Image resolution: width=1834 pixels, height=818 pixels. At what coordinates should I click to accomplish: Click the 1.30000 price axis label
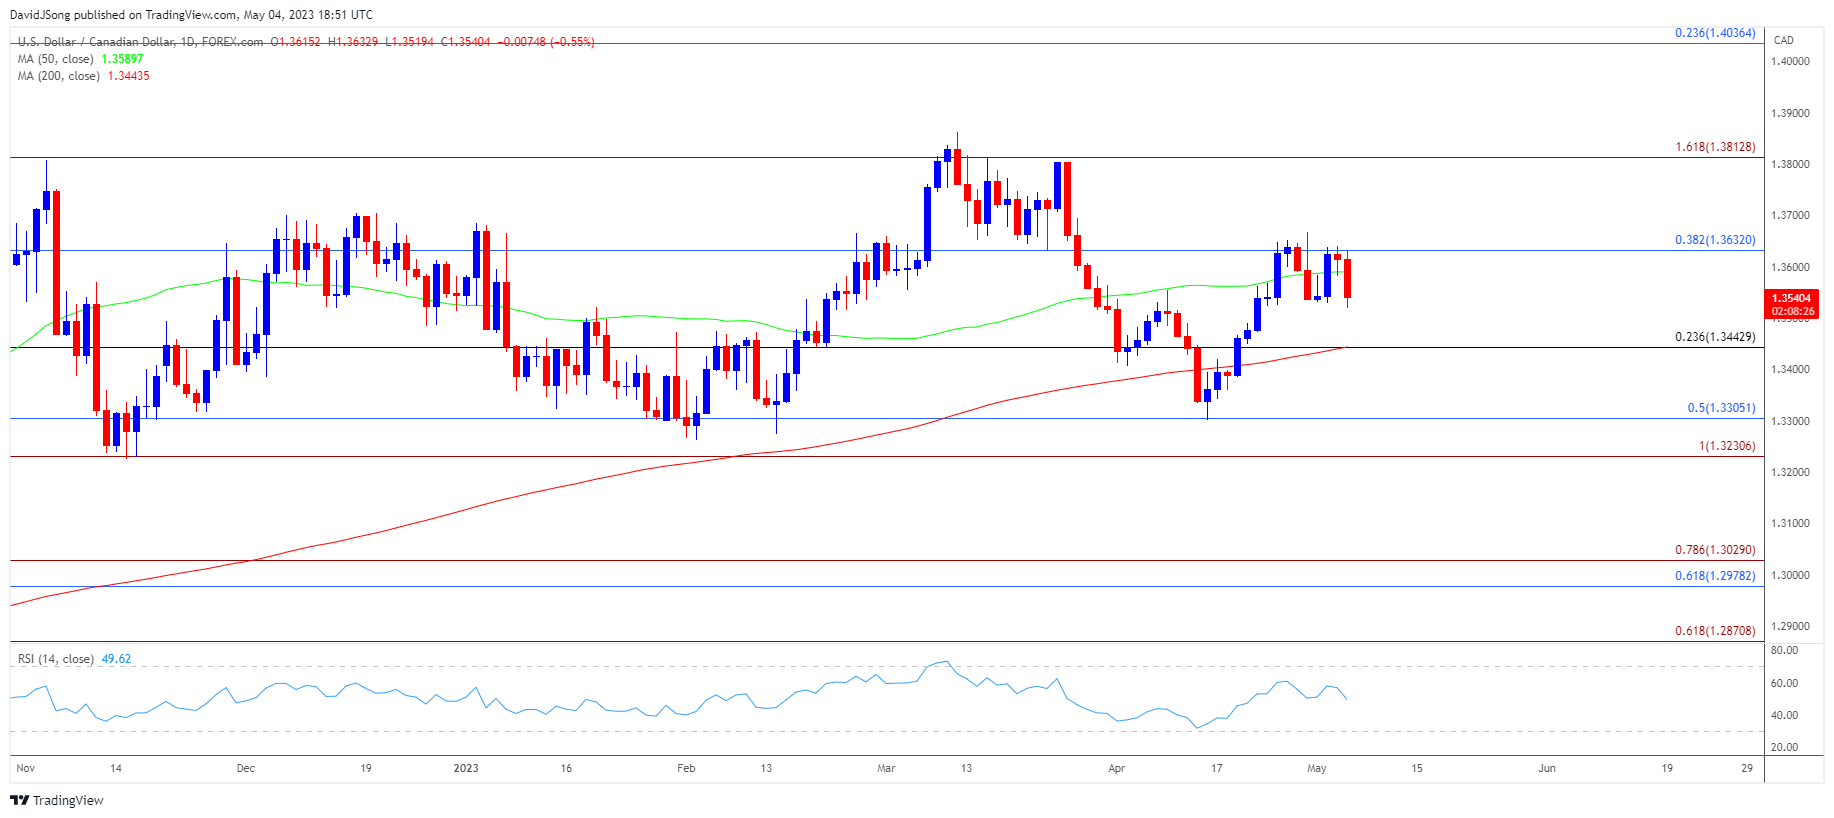coord(1790,575)
